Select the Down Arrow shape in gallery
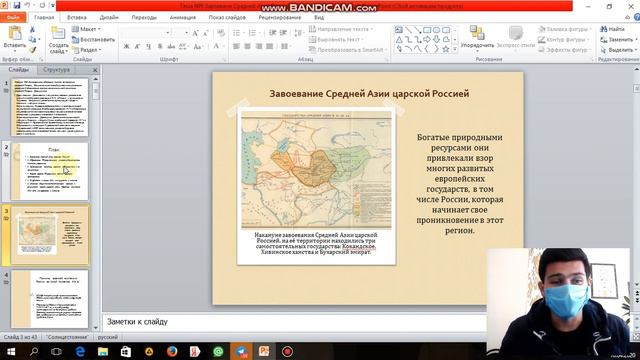Screen dimensions: 640x360 [x=436, y=40]
